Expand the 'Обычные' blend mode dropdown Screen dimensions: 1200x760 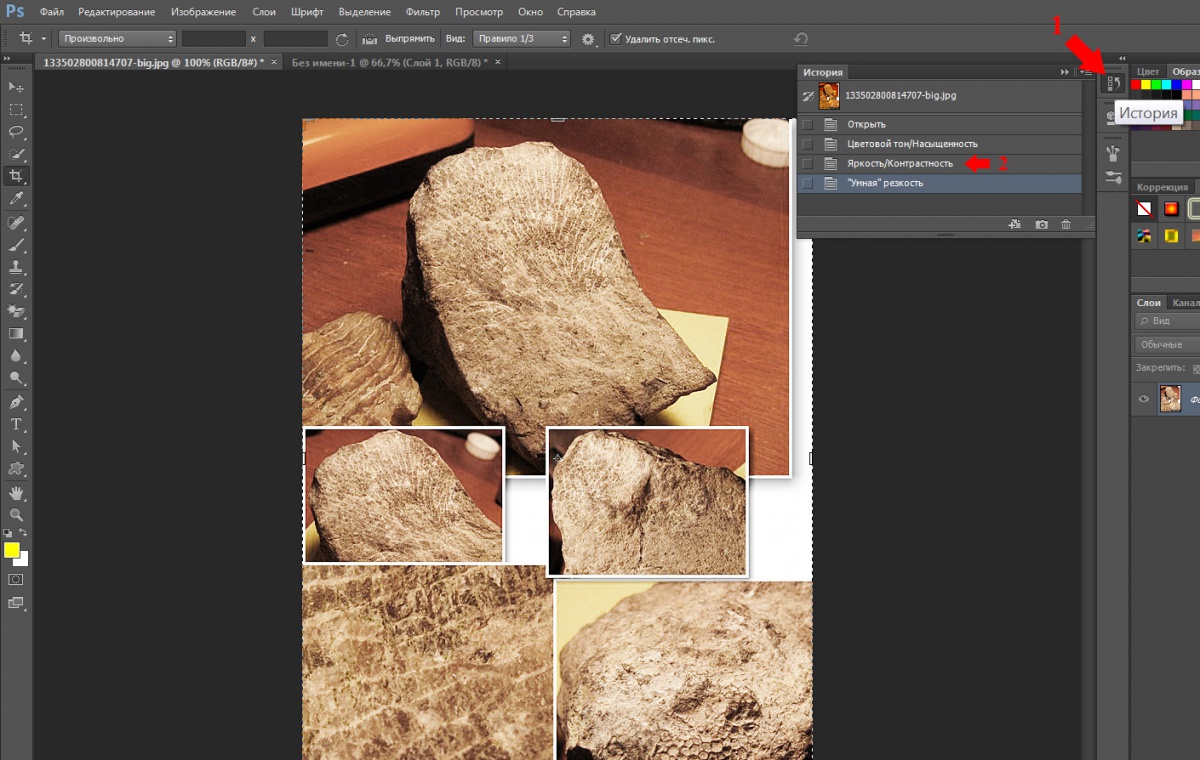coord(1167,344)
